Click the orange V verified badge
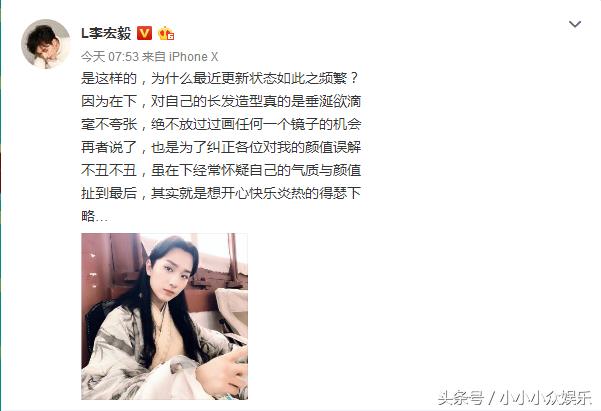 pos(145,33)
